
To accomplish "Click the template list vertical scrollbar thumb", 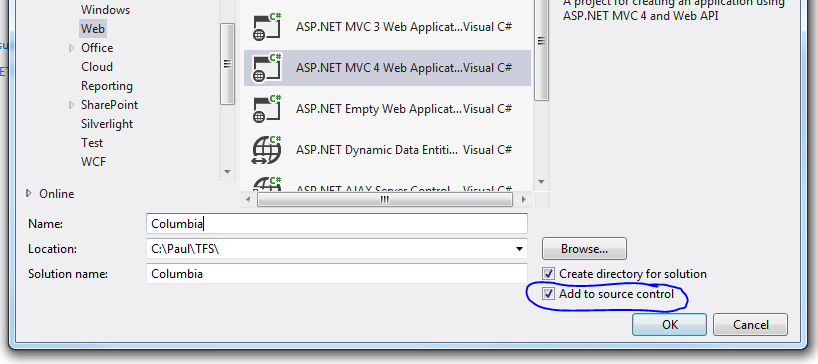I will [542, 50].
